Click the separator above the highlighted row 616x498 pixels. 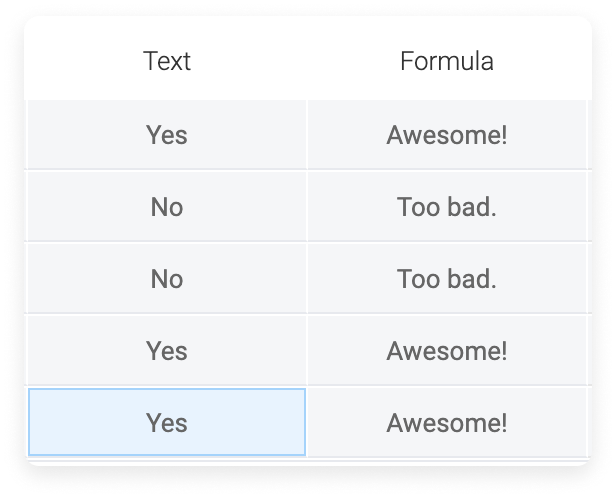(308, 386)
